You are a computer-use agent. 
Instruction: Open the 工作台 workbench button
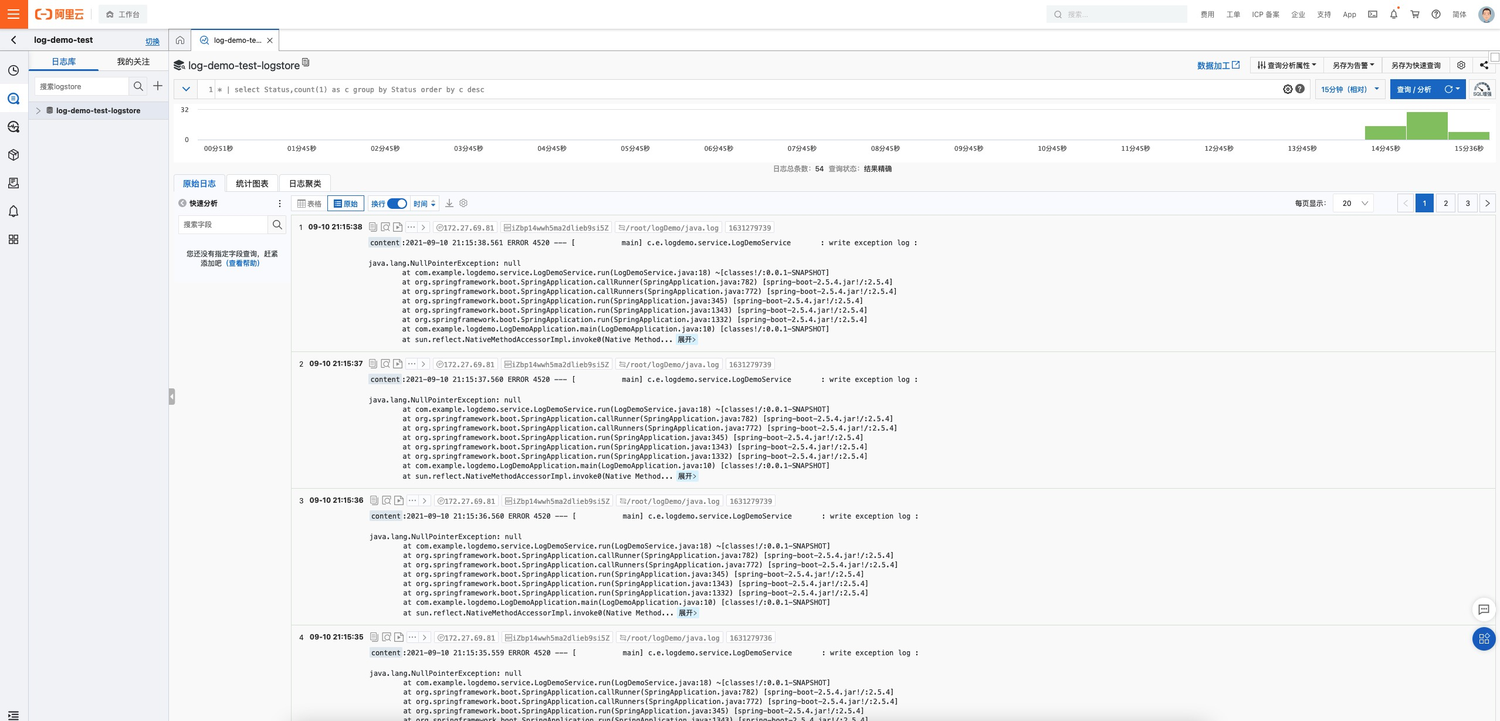[122, 14]
